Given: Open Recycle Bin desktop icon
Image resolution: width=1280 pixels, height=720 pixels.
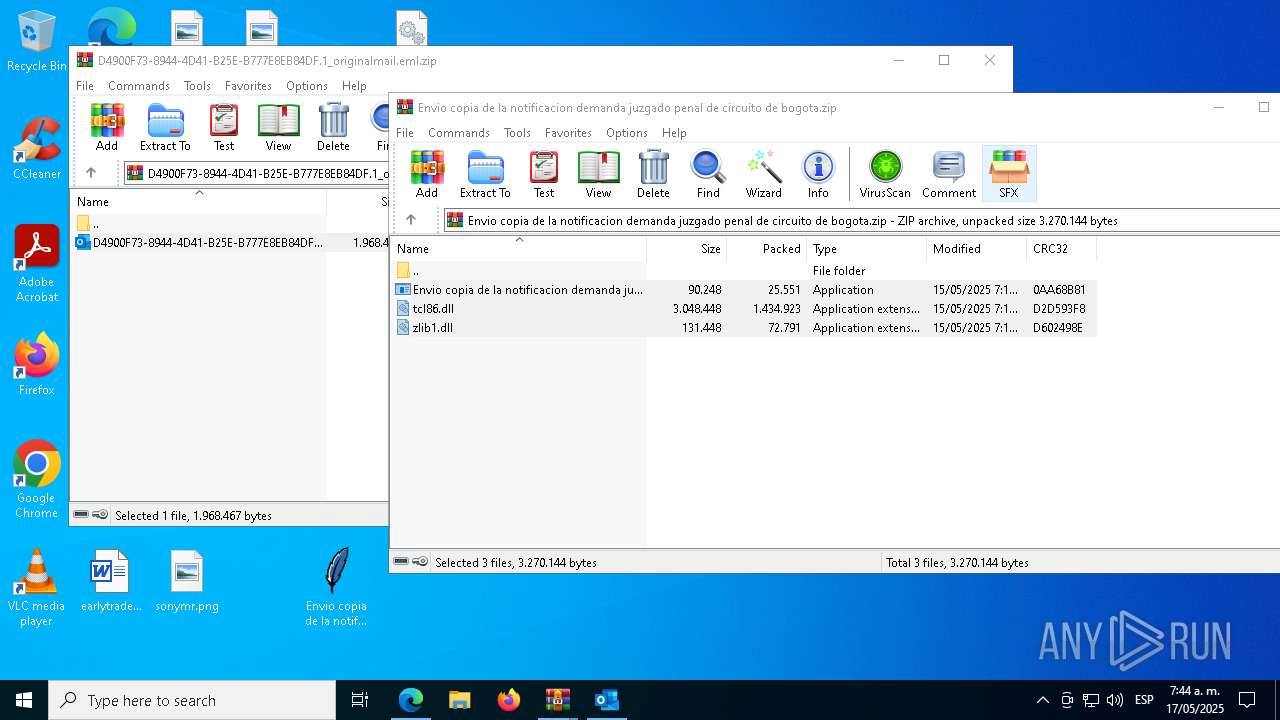Looking at the screenshot, I should (36, 41).
